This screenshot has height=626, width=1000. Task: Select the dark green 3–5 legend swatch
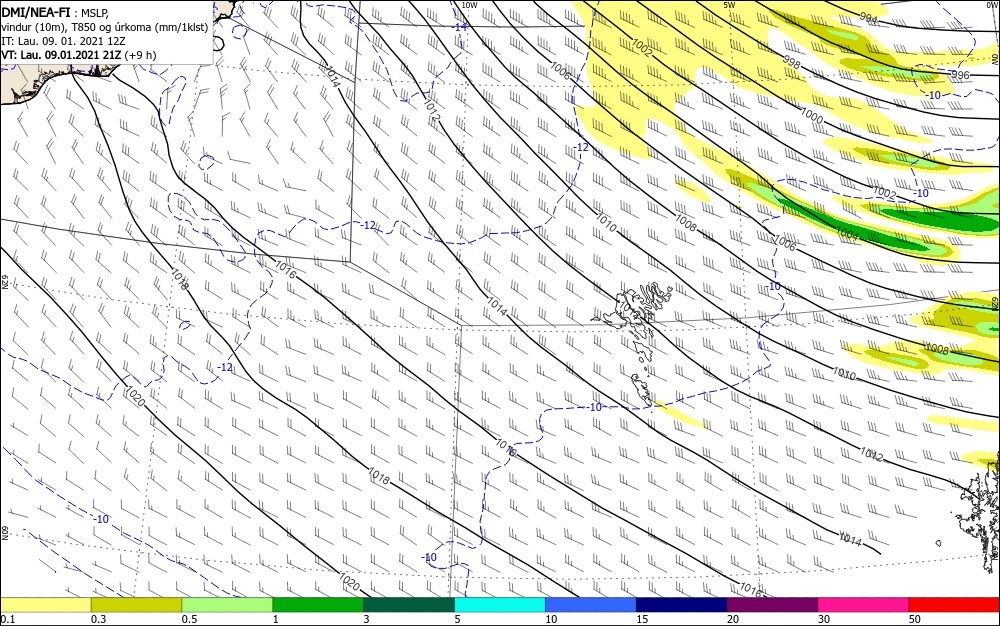(x=409, y=605)
